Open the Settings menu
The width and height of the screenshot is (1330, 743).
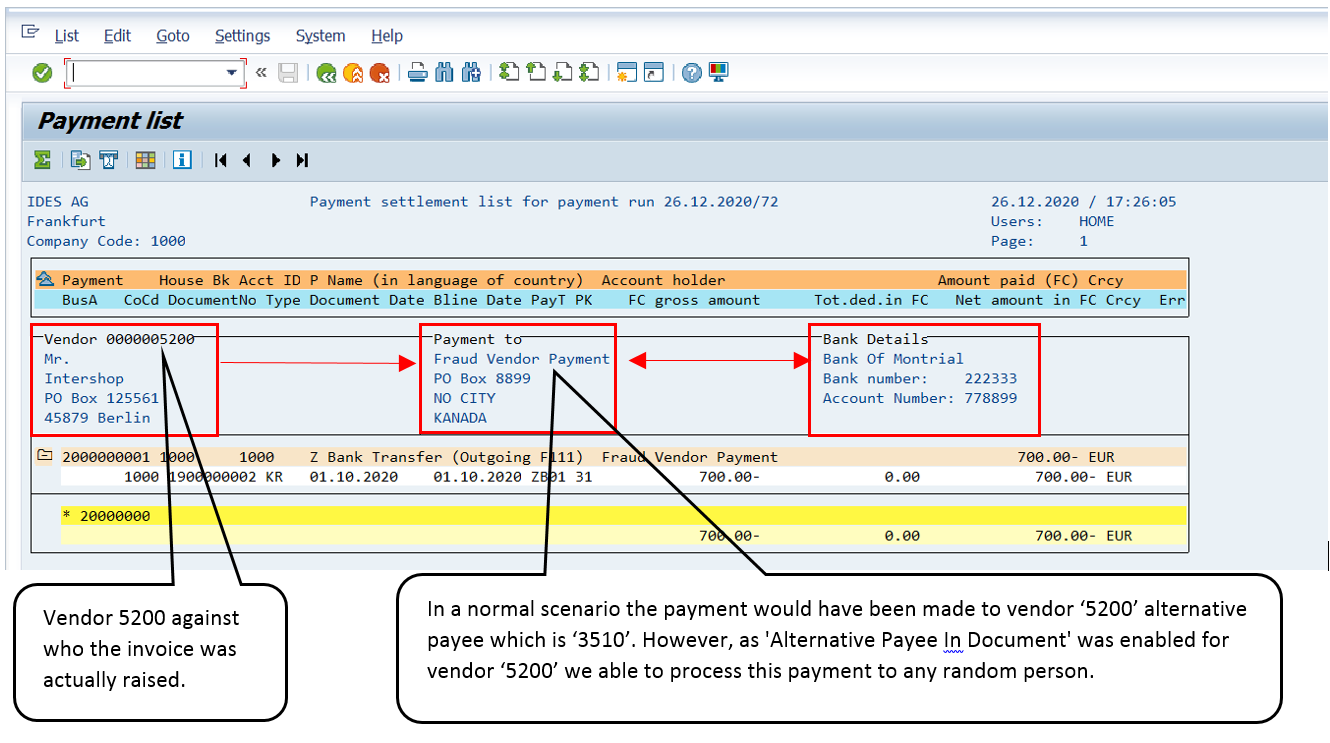tap(242, 36)
